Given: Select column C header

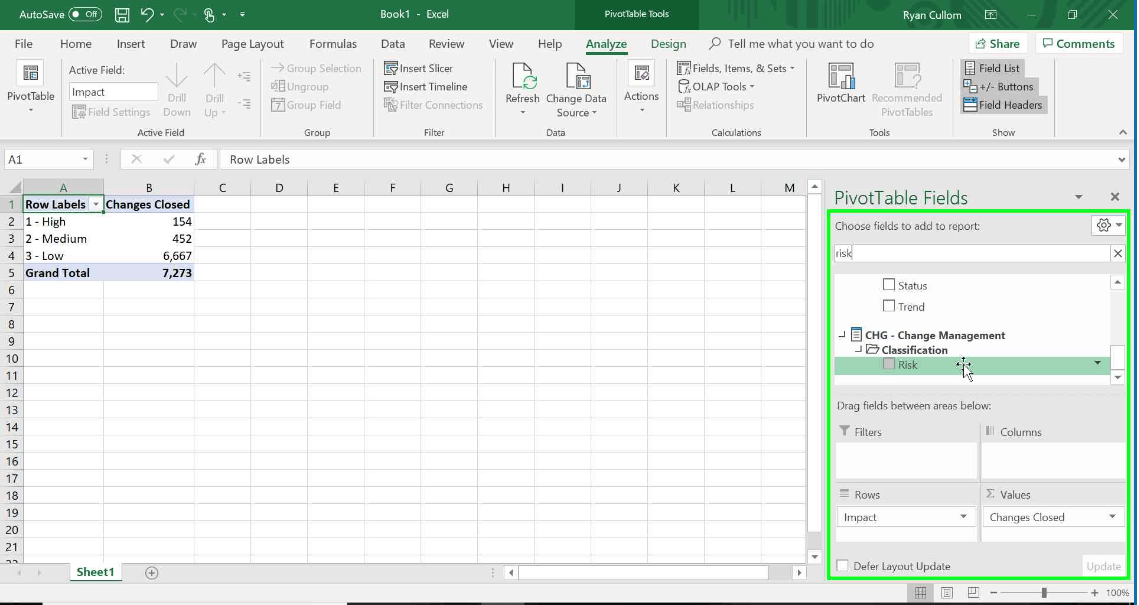Looking at the screenshot, I should tap(222, 188).
